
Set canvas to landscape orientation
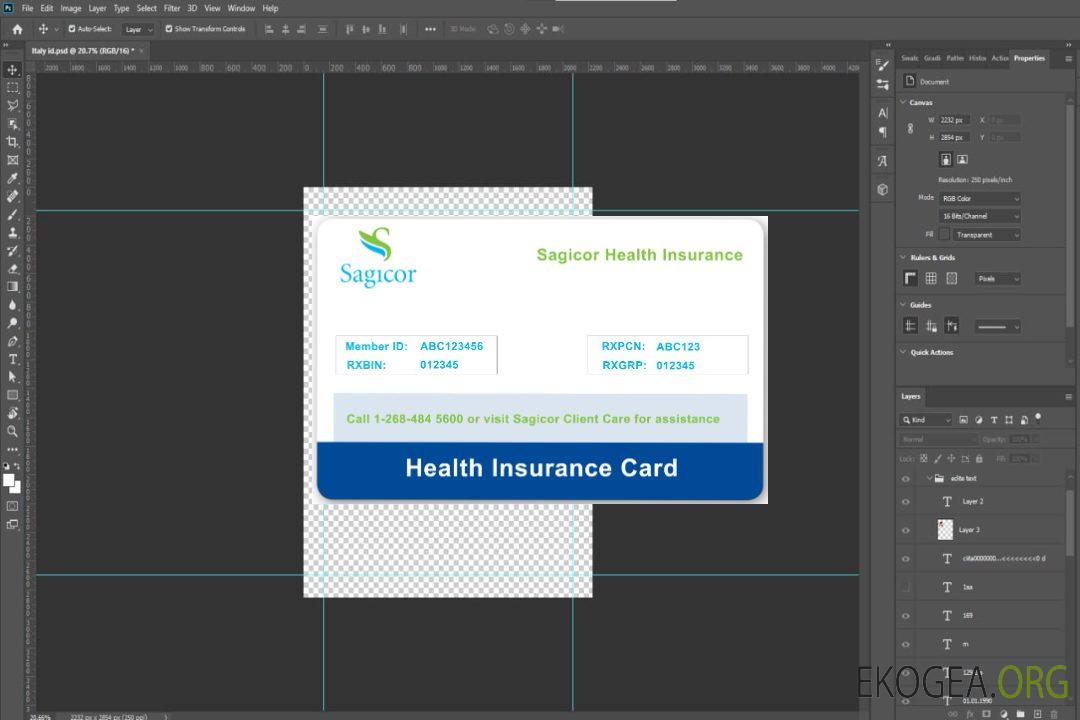(962, 159)
